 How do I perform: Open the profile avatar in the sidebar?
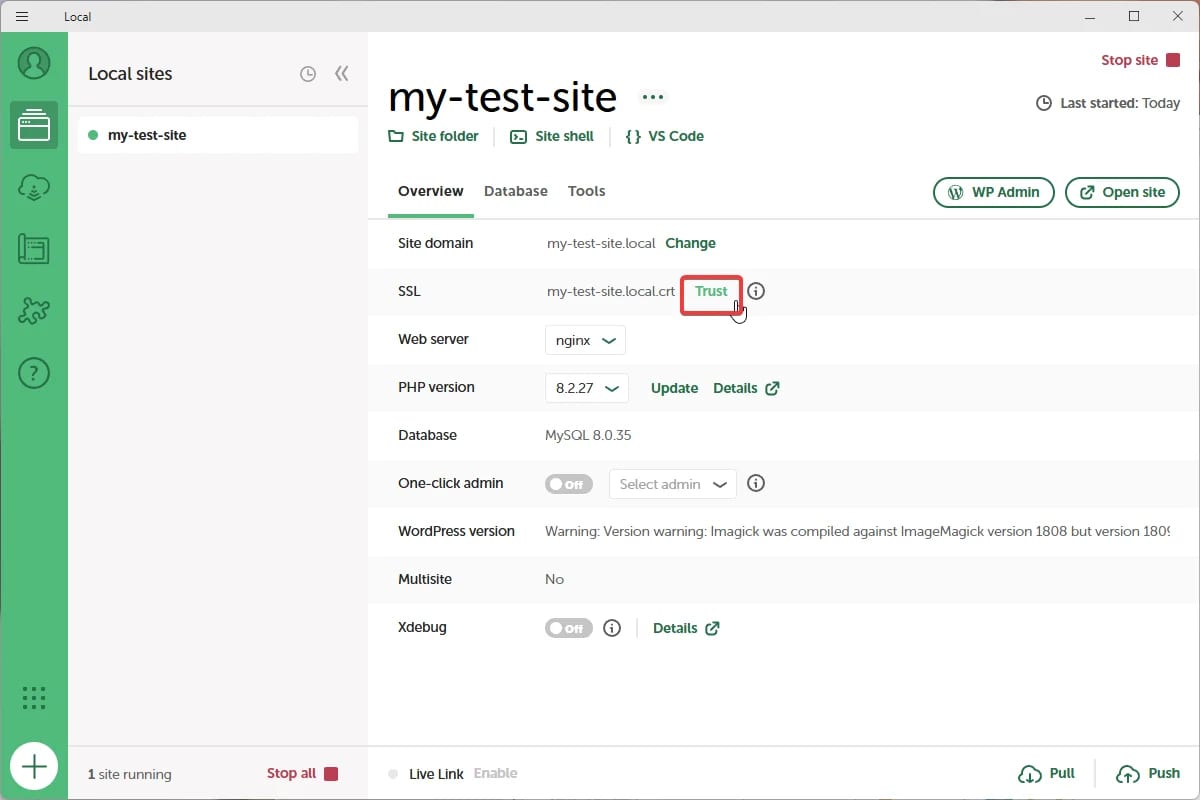point(34,63)
